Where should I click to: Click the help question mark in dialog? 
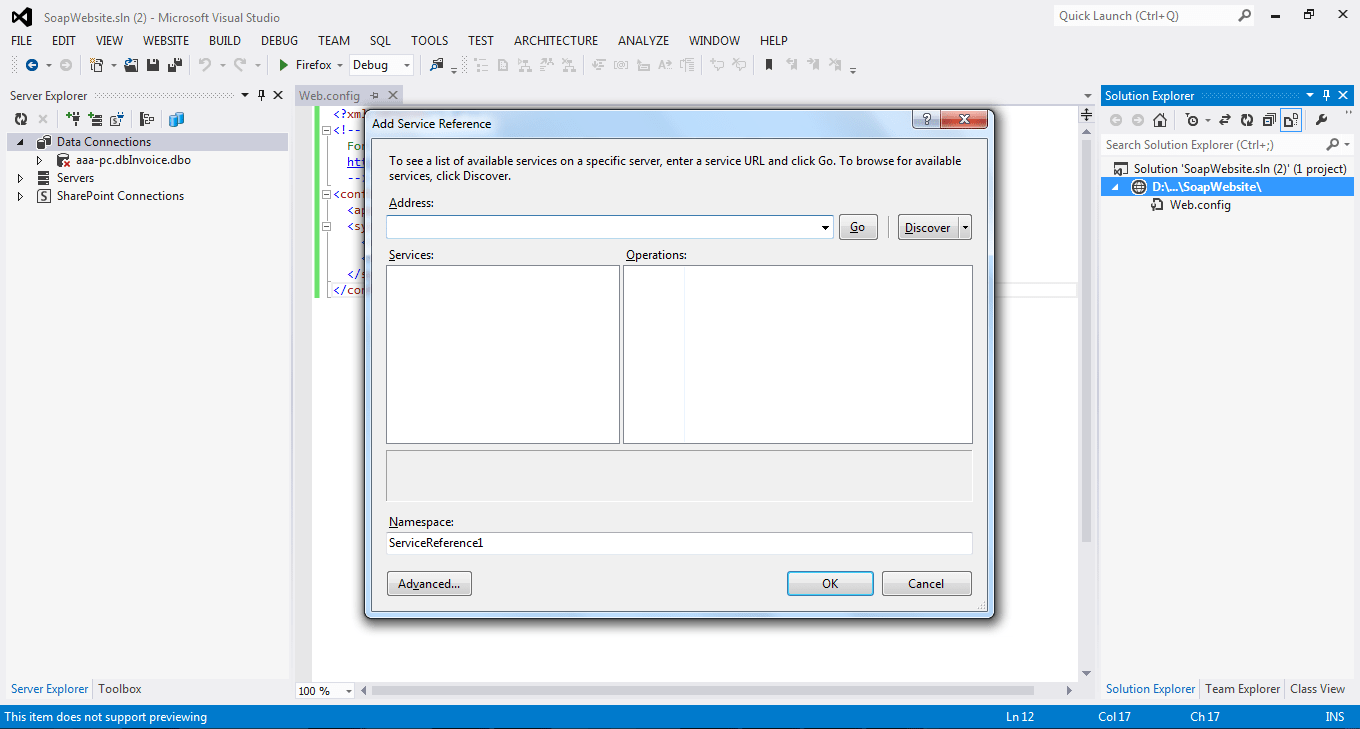click(x=927, y=119)
